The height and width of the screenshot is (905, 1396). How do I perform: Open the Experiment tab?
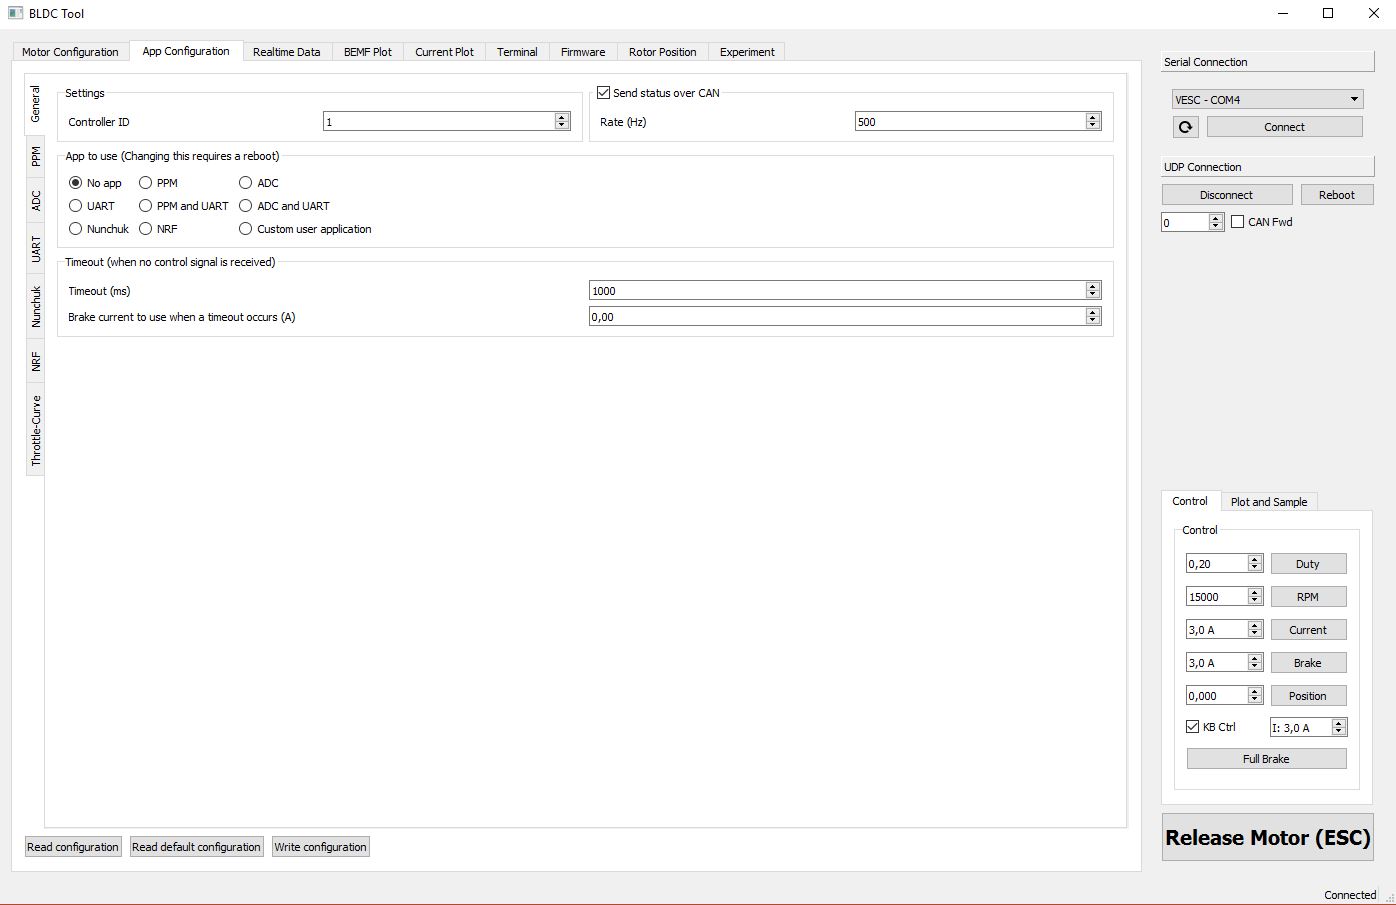(748, 52)
